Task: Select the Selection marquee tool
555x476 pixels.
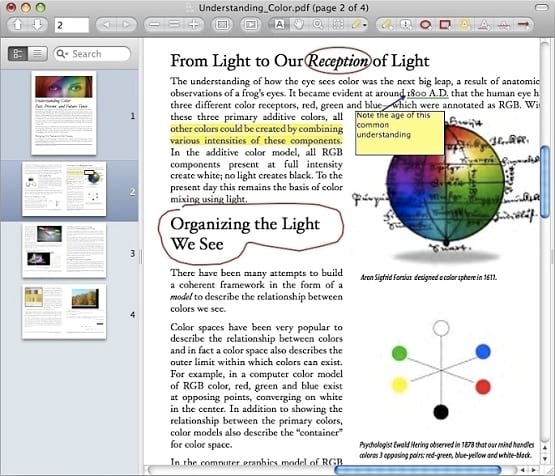Action: click(338, 24)
